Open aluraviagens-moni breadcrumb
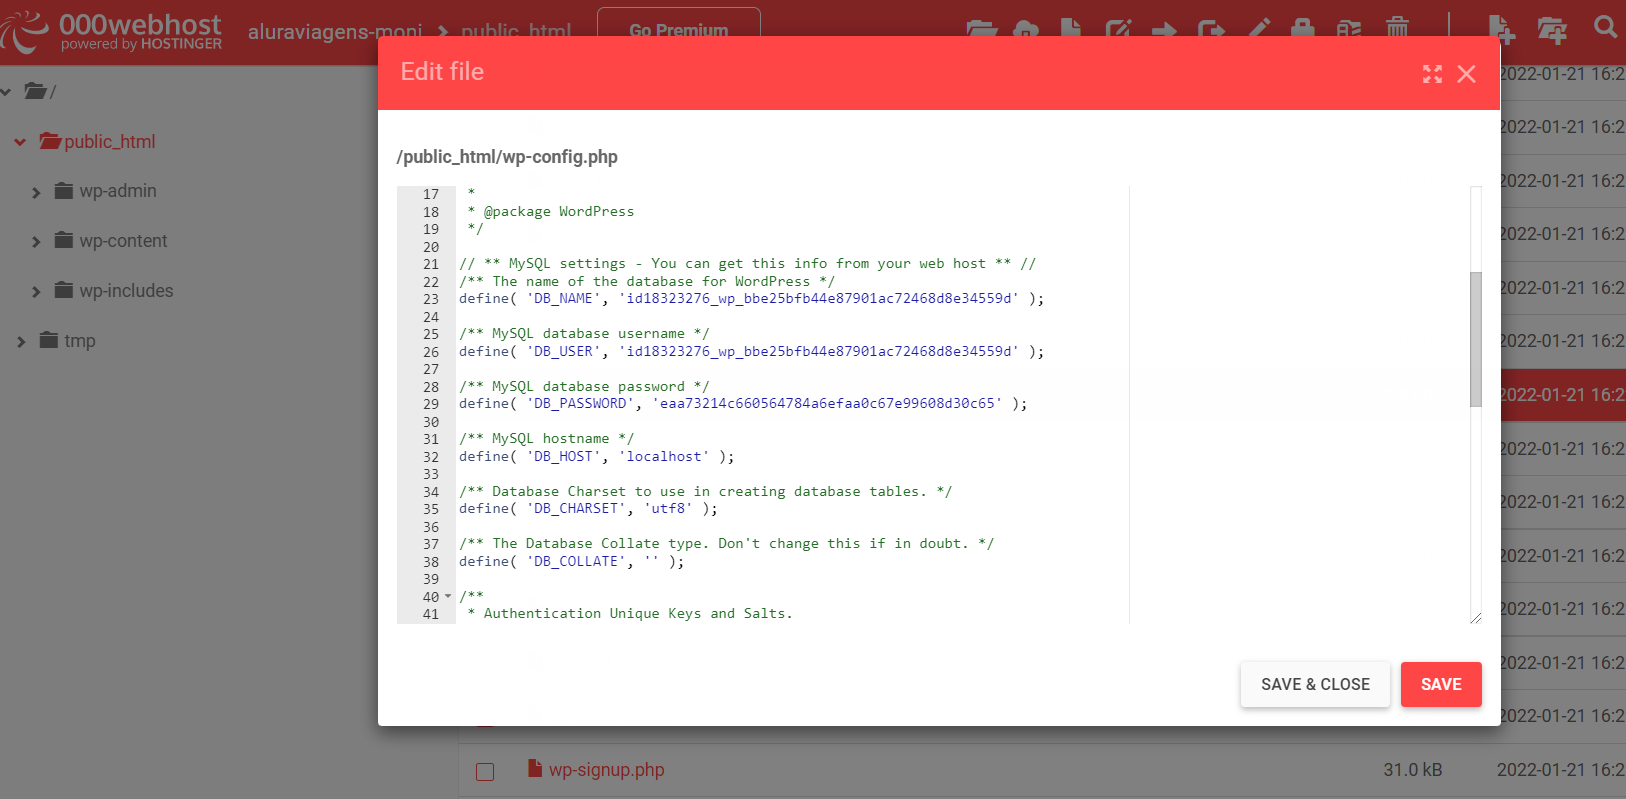This screenshot has width=1626, height=799. click(x=335, y=32)
